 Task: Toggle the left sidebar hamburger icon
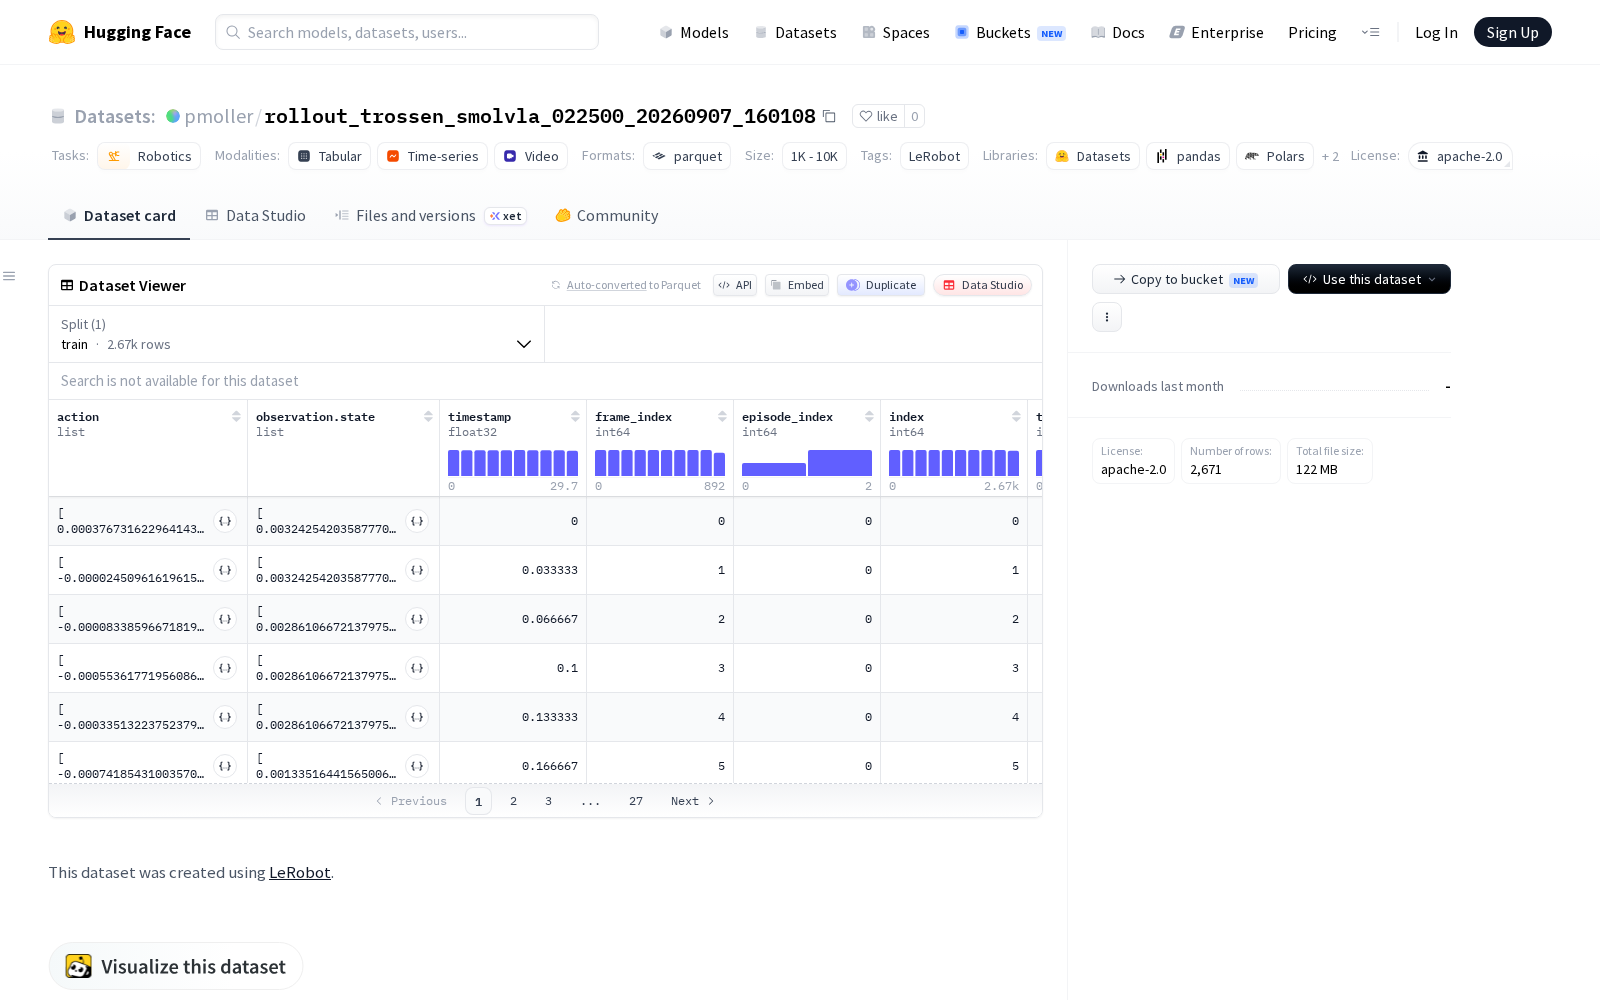point(9,276)
